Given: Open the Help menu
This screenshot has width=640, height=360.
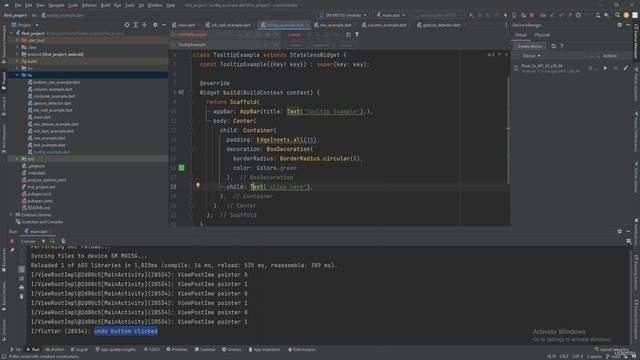Looking at the screenshot, I should (x=171, y=5).
